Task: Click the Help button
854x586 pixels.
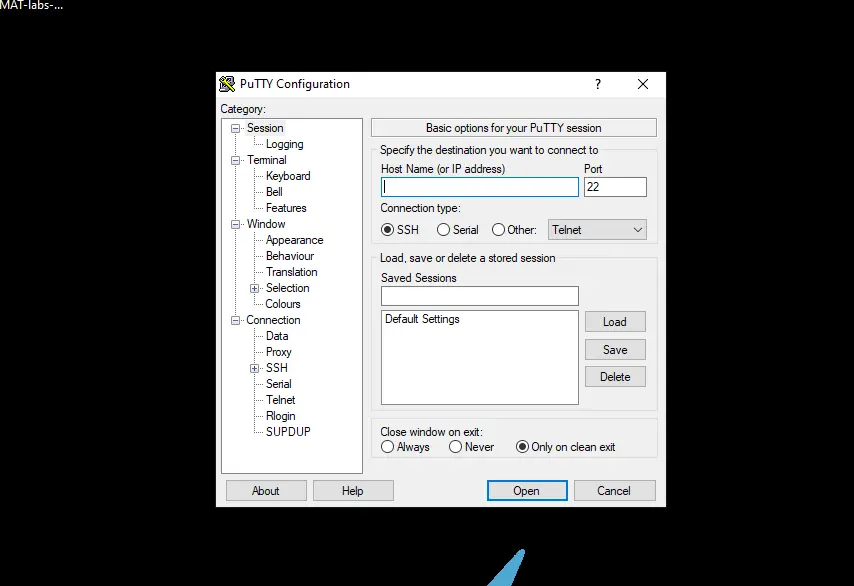Action: tap(353, 491)
